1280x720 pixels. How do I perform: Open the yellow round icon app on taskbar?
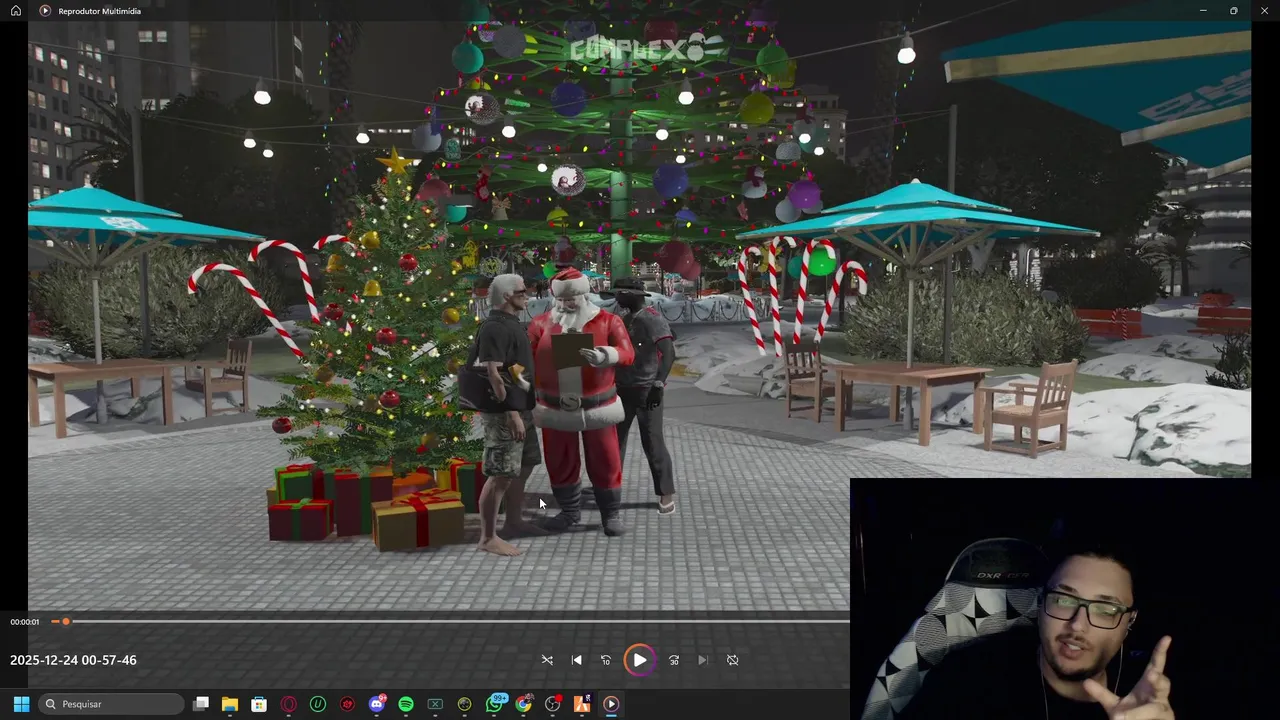[x=464, y=704]
